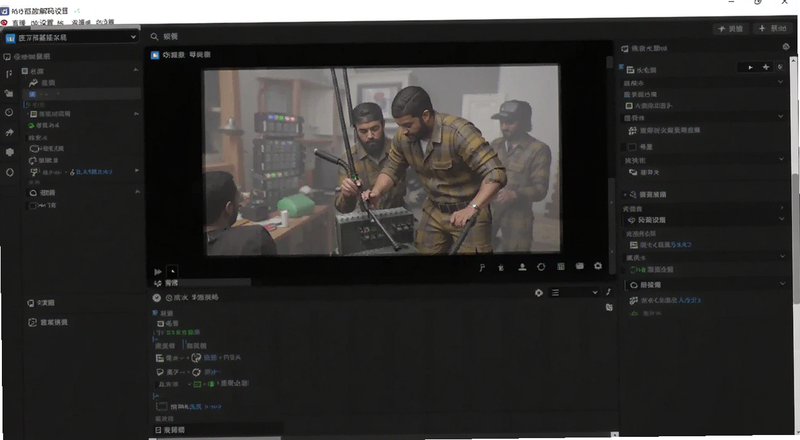Toggle the green-outlined square checkbox in the right panel
This screenshot has height=440, width=800.
coord(629,106)
